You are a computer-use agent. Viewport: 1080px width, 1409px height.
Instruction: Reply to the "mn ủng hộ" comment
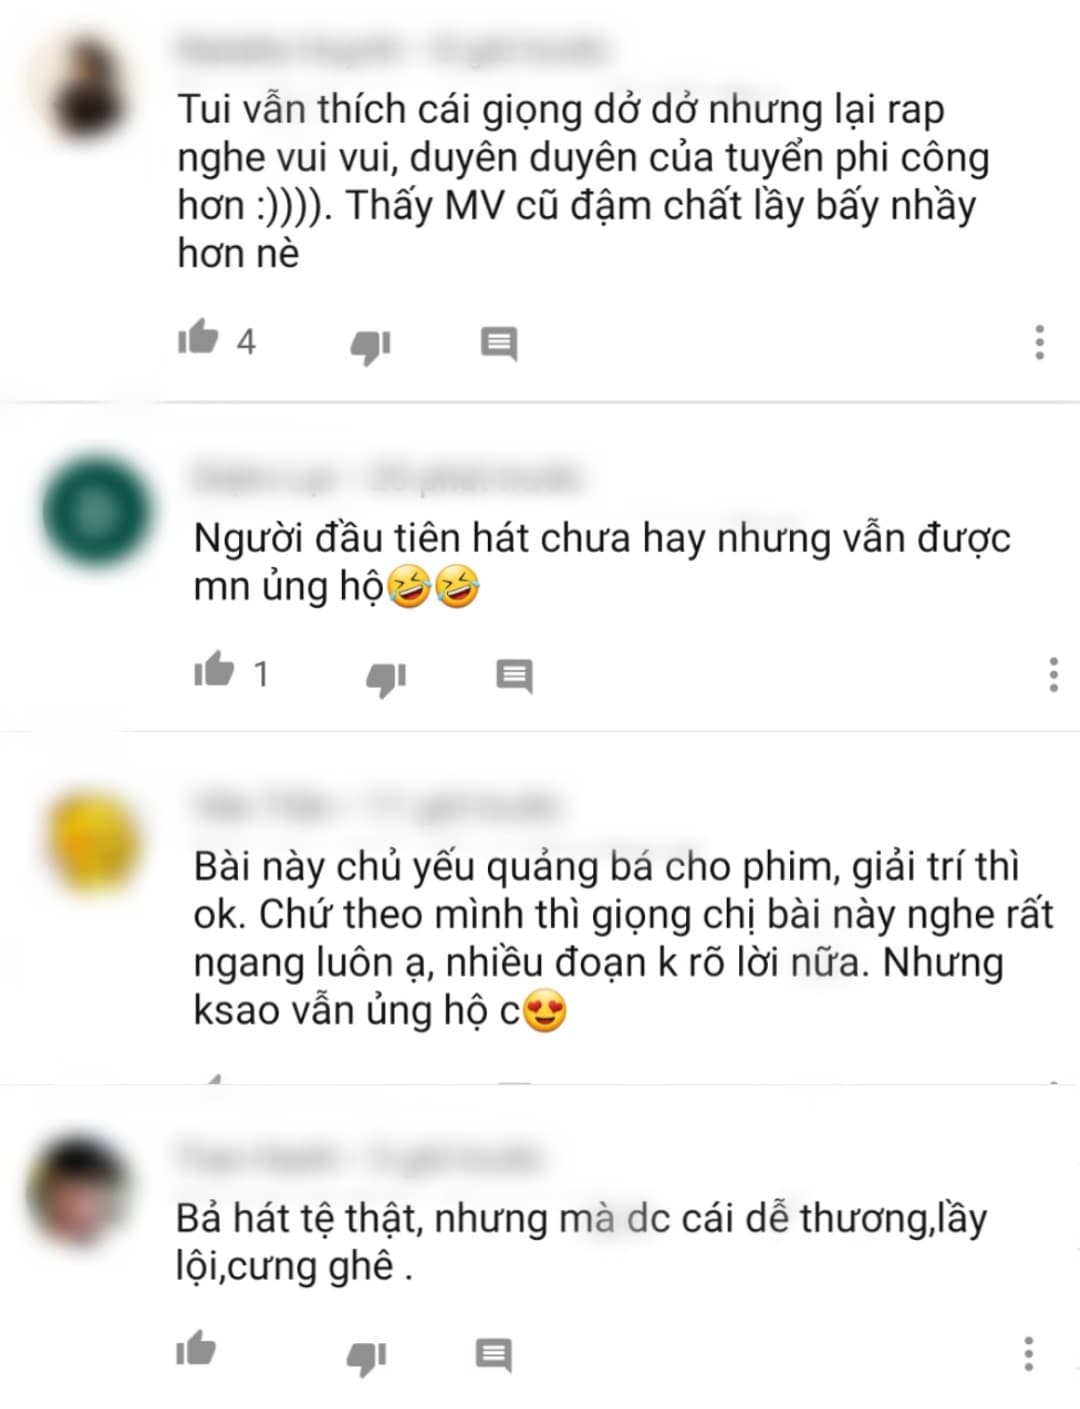[x=515, y=676]
